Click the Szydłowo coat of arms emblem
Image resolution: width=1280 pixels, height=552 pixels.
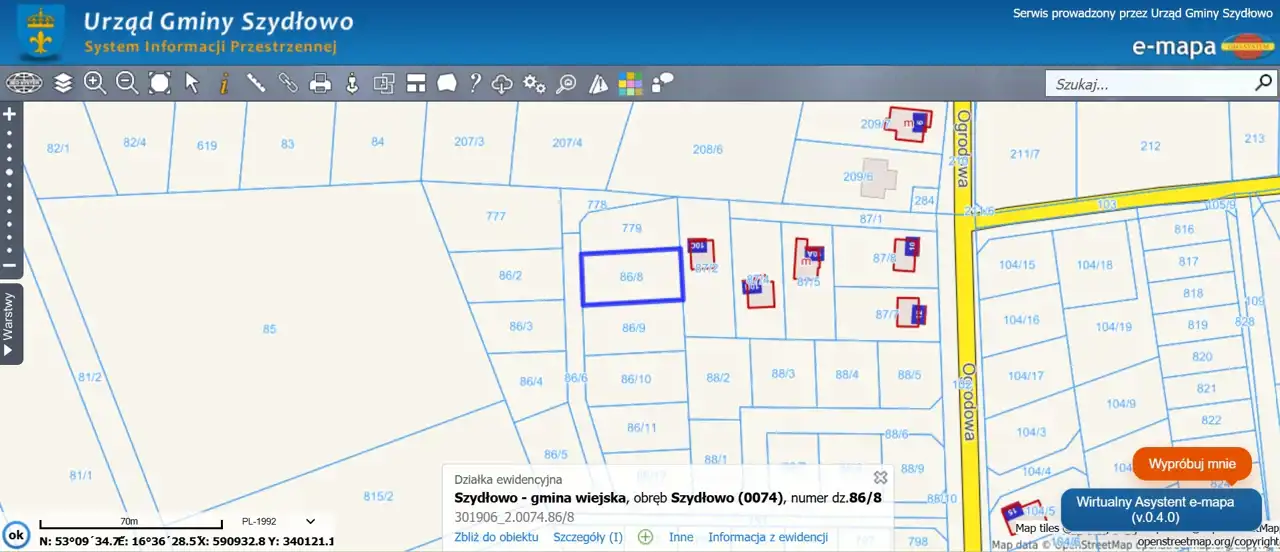(40, 33)
